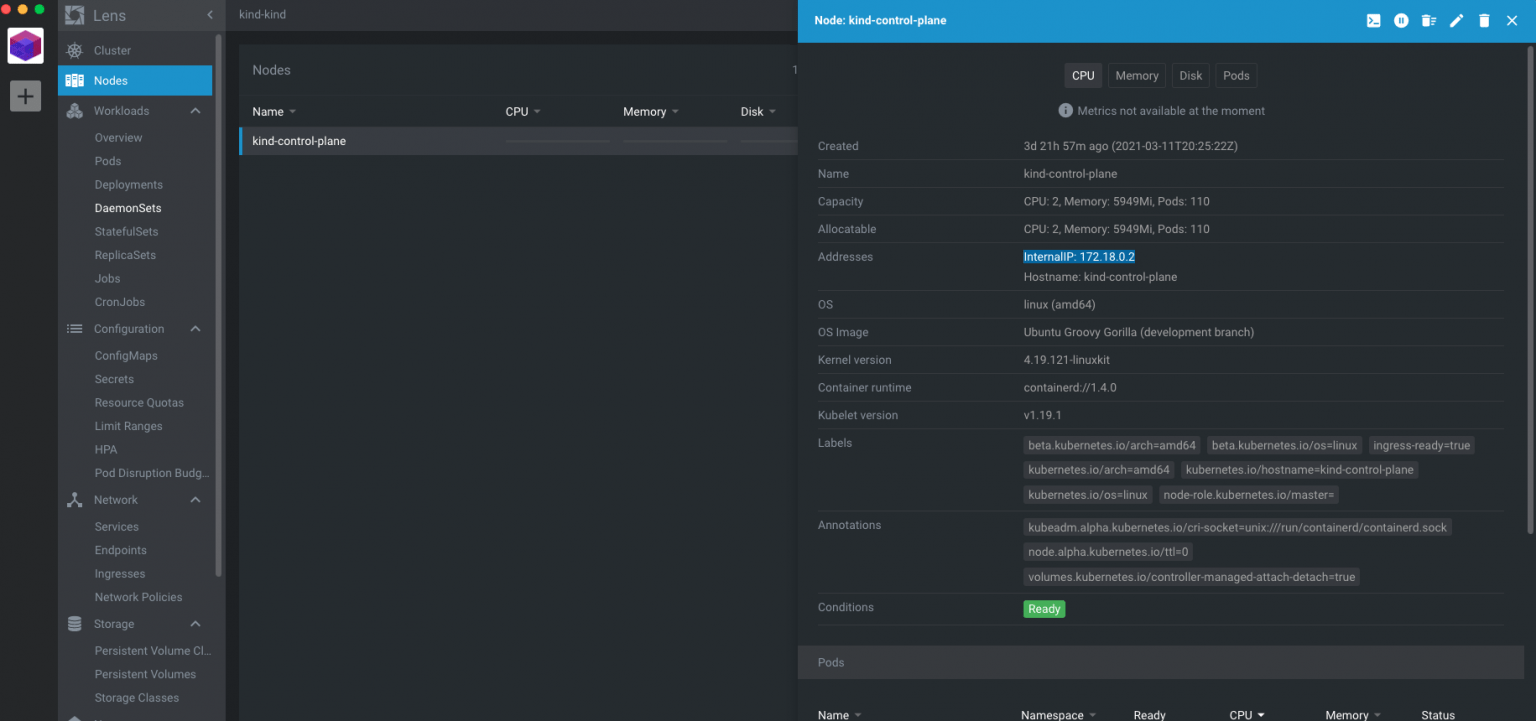Click the green Ready condition badge

point(1044,608)
